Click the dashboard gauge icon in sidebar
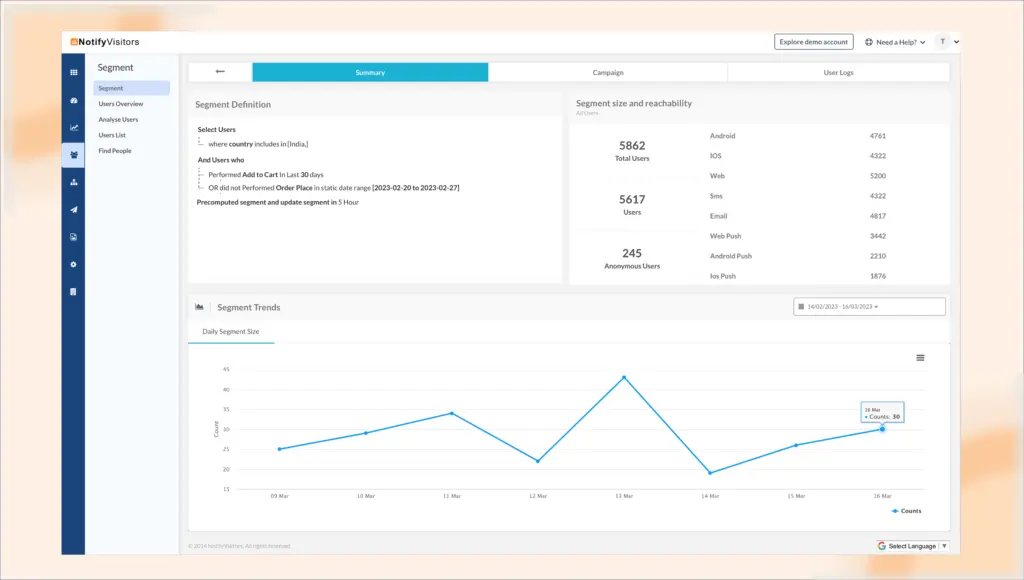Screen dimensions: 1024x580 coord(73,100)
